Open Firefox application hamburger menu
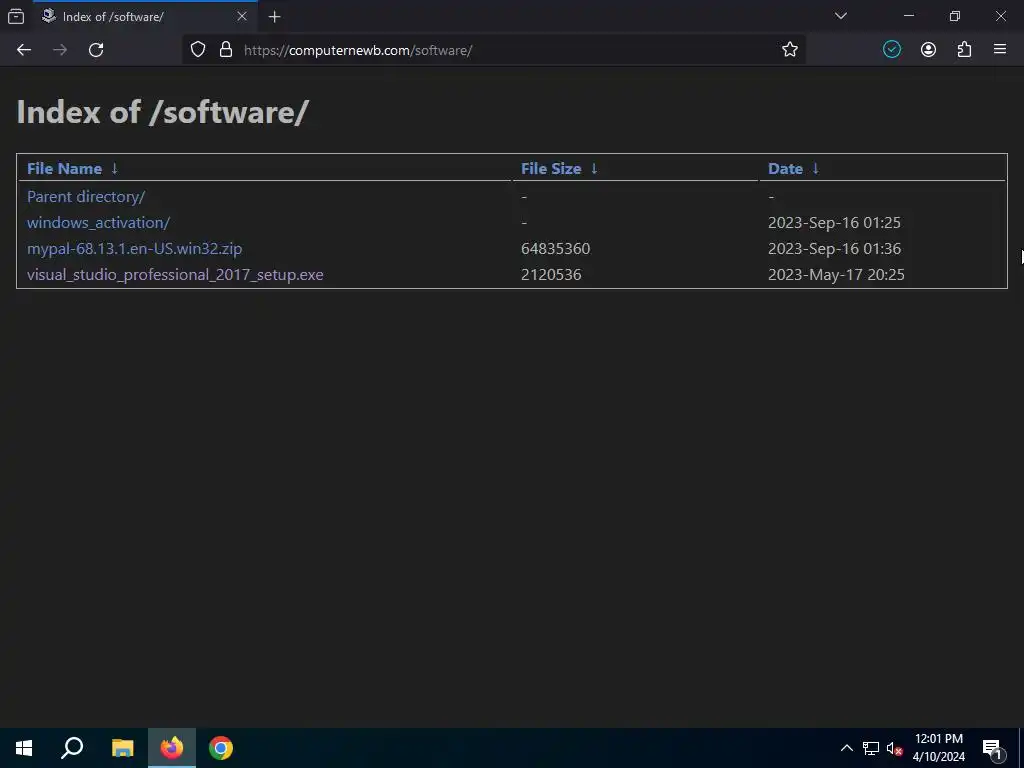This screenshot has width=1024, height=768. (1000, 50)
